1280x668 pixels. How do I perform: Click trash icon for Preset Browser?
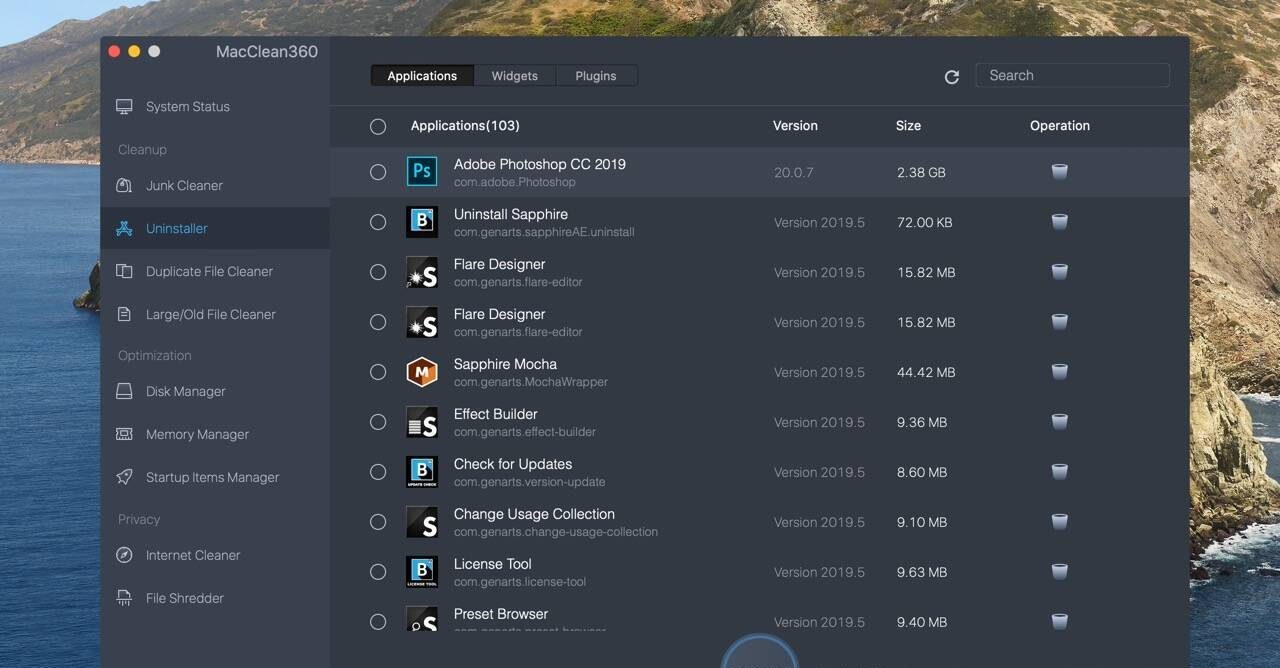pos(1060,622)
